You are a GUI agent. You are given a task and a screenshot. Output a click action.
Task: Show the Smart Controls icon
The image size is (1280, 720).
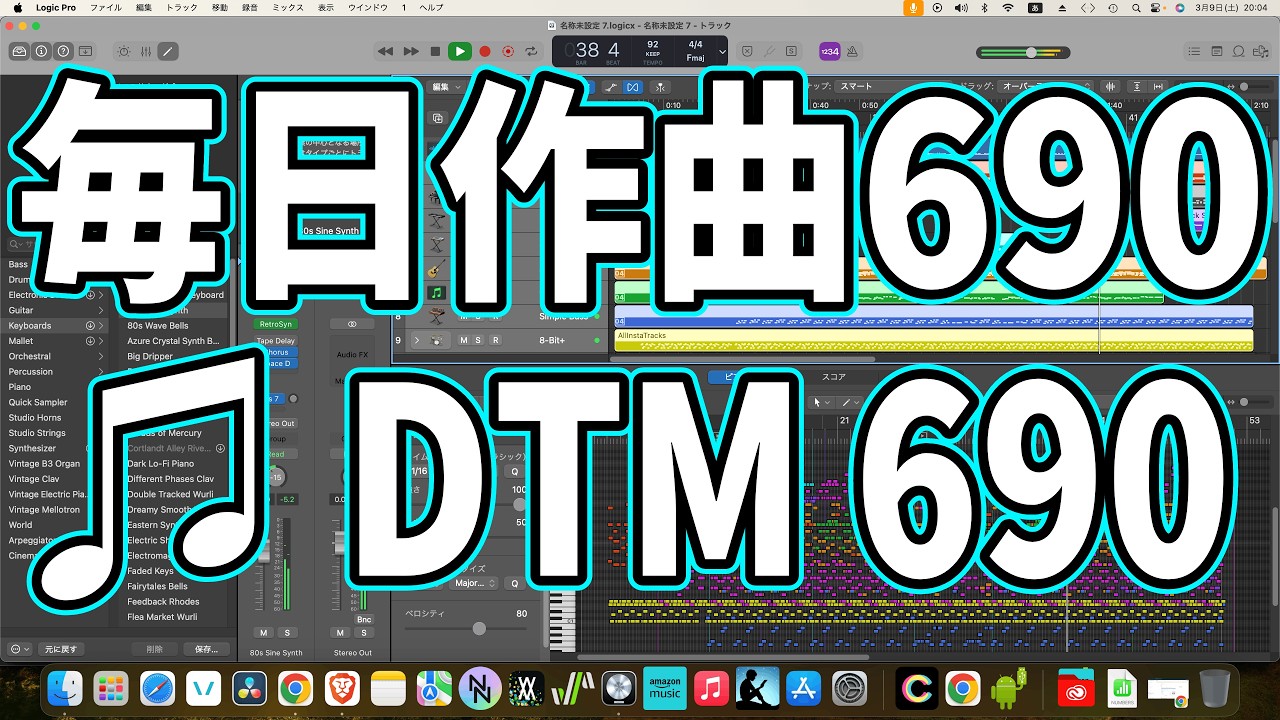(124, 51)
